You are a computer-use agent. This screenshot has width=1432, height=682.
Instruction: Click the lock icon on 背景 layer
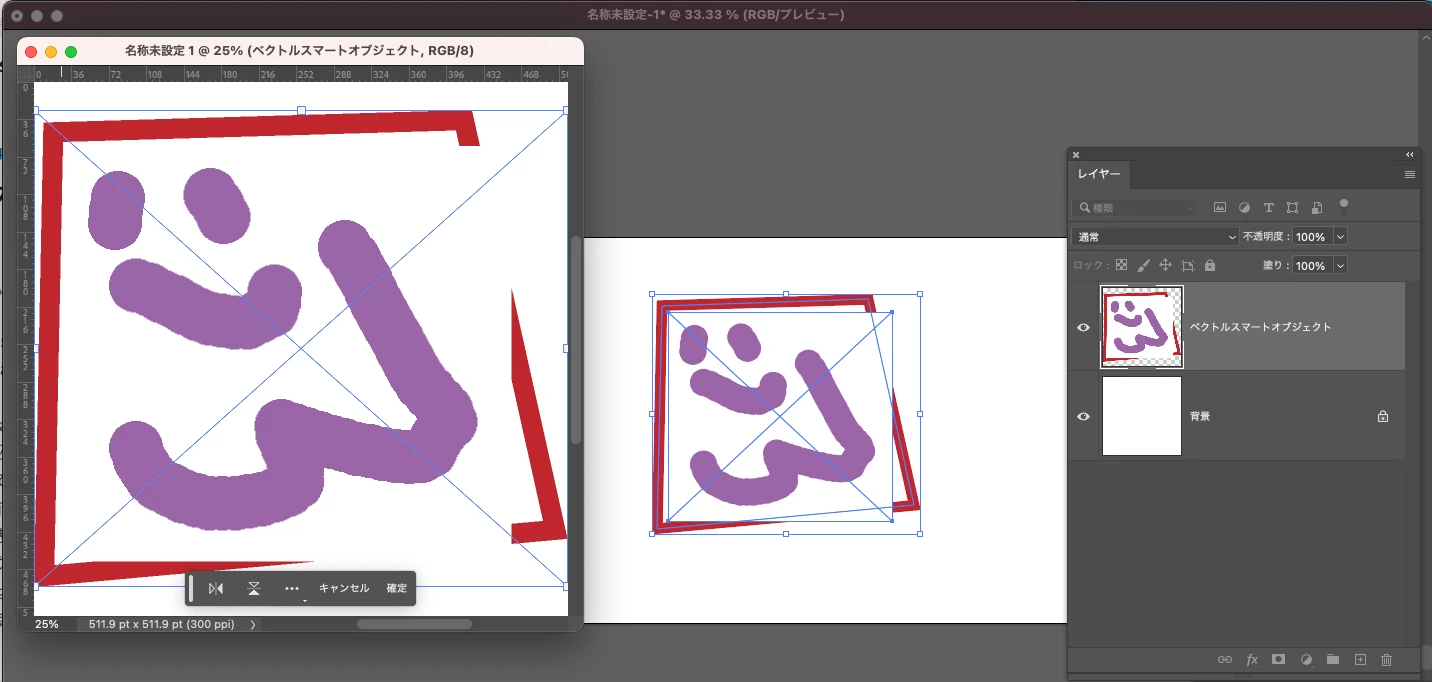click(1383, 416)
